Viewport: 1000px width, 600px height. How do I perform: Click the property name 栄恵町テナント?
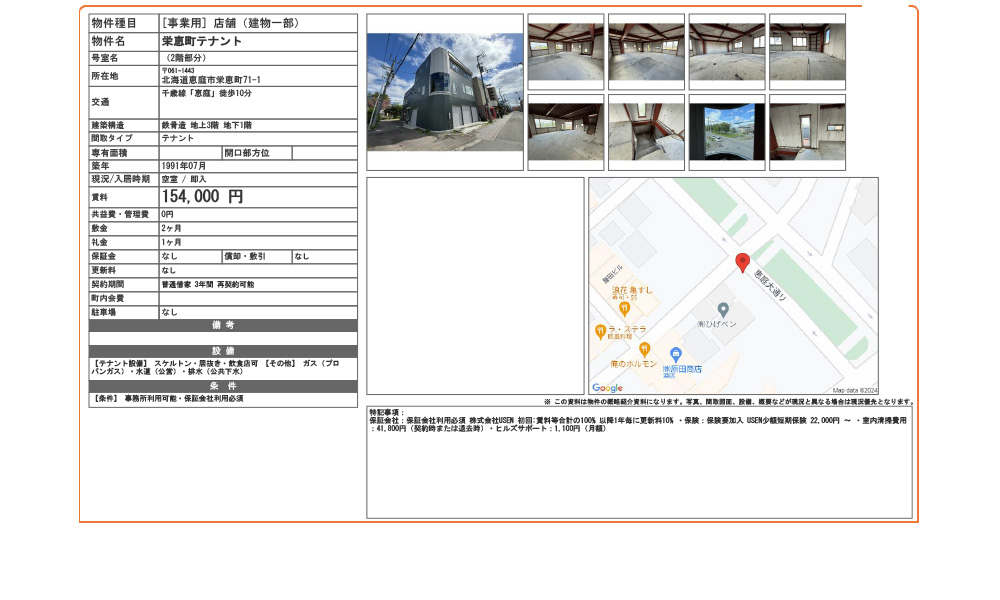[201, 42]
